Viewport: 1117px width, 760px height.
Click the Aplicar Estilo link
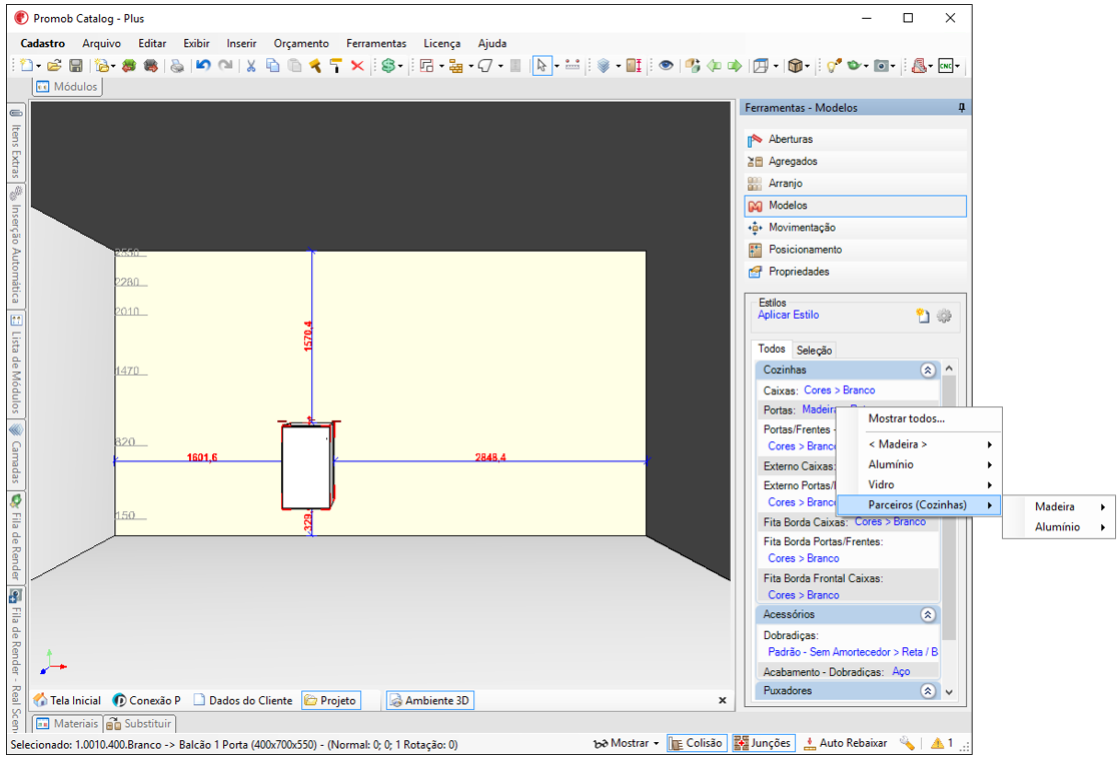click(788, 315)
